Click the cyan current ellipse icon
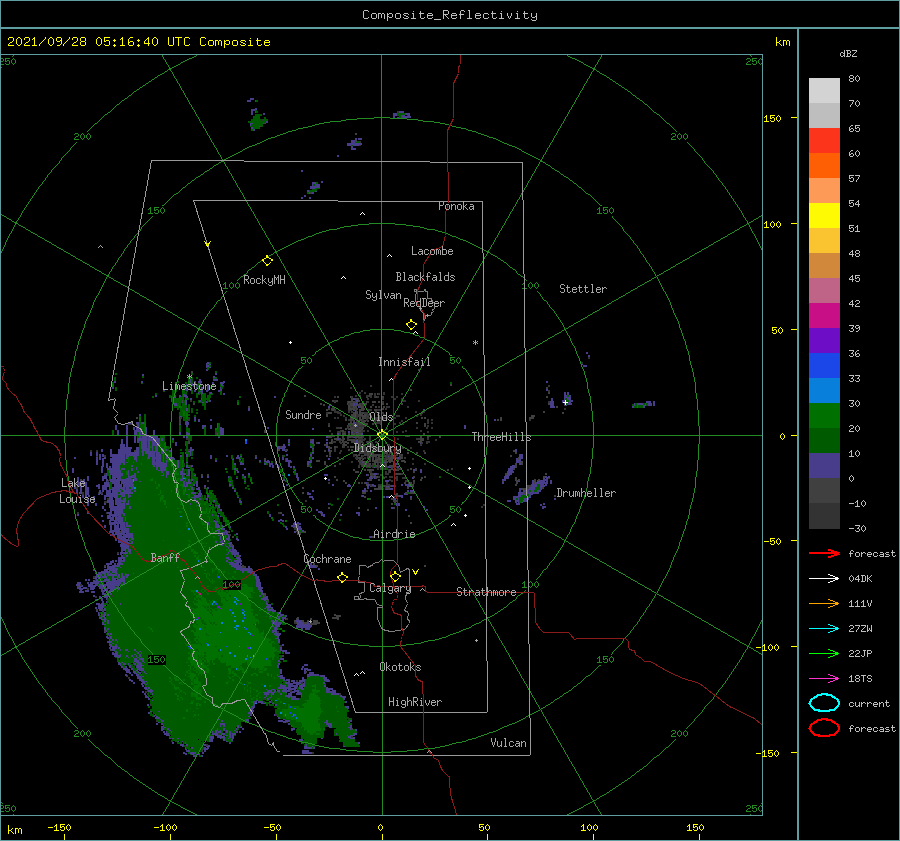This screenshot has width=900, height=841. click(x=824, y=703)
